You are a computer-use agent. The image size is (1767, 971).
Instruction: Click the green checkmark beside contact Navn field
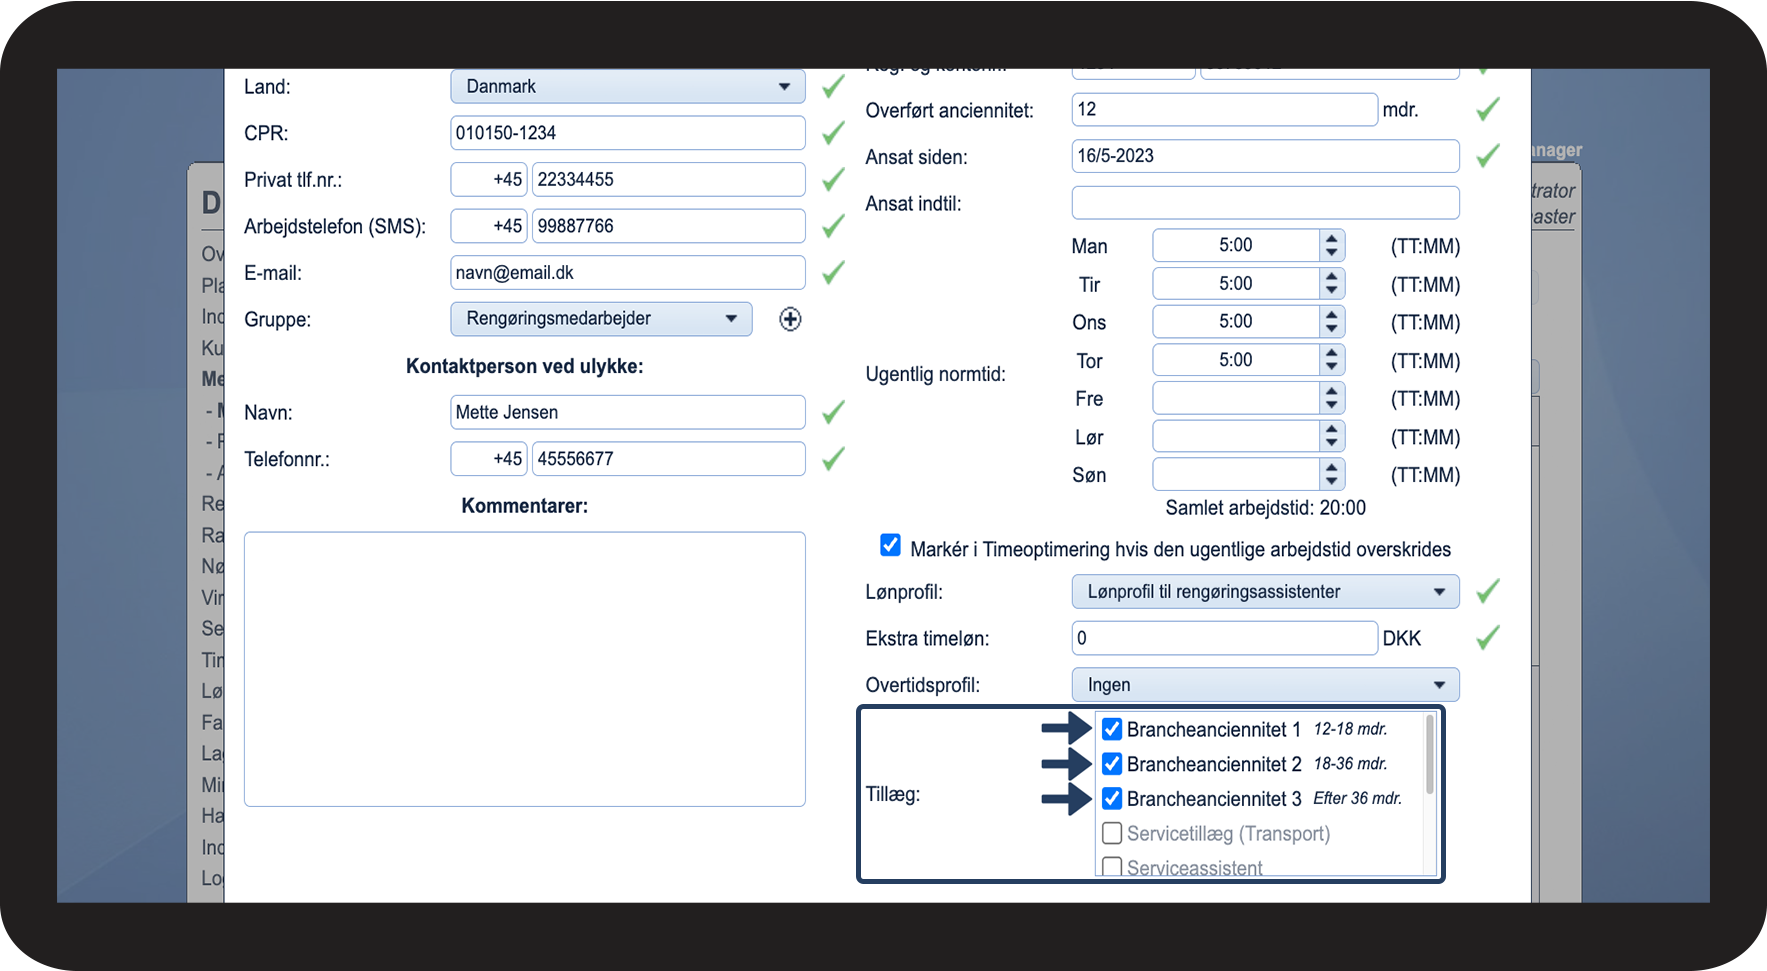833,412
